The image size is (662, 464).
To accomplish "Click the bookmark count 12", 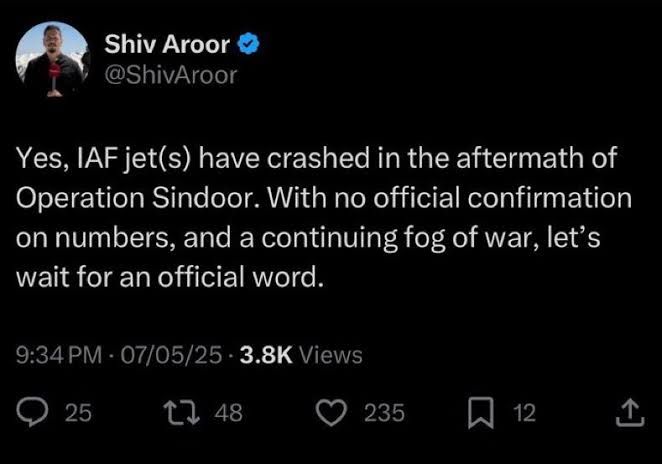I will coord(524,413).
